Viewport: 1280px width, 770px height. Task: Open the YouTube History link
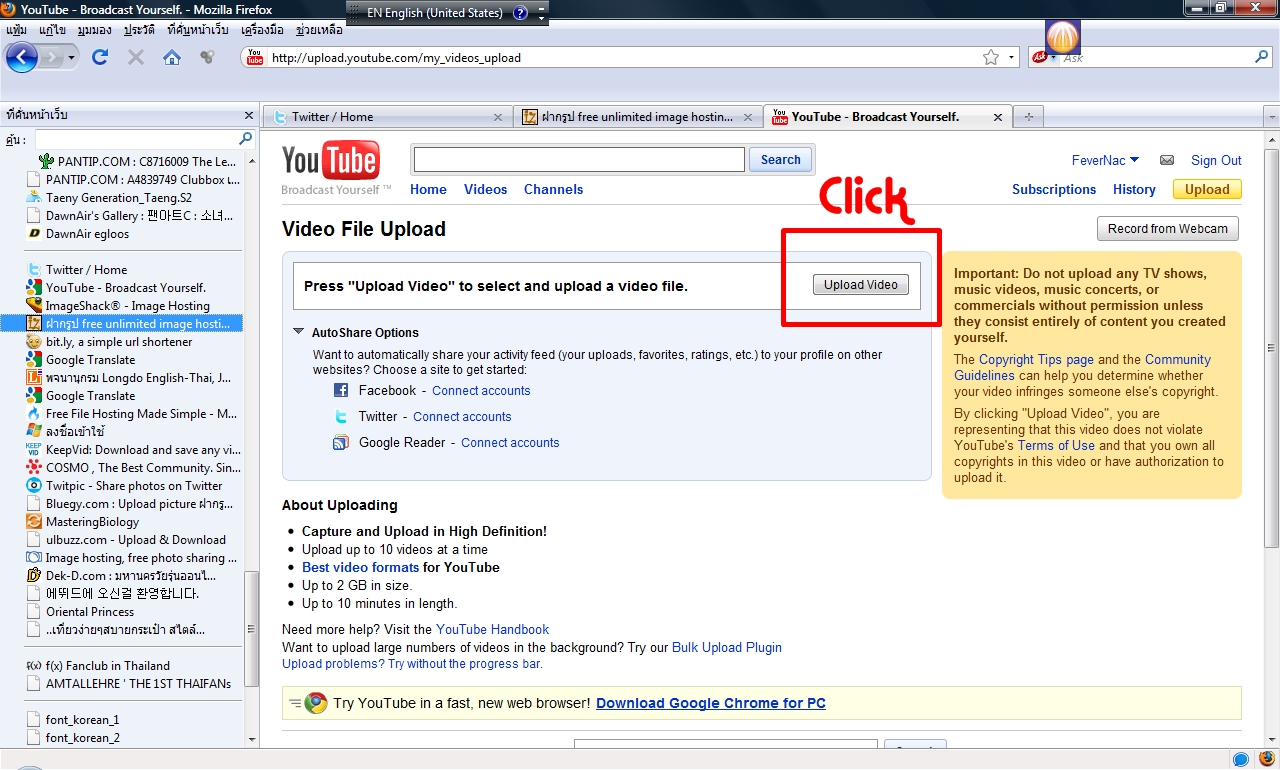(x=1134, y=189)
